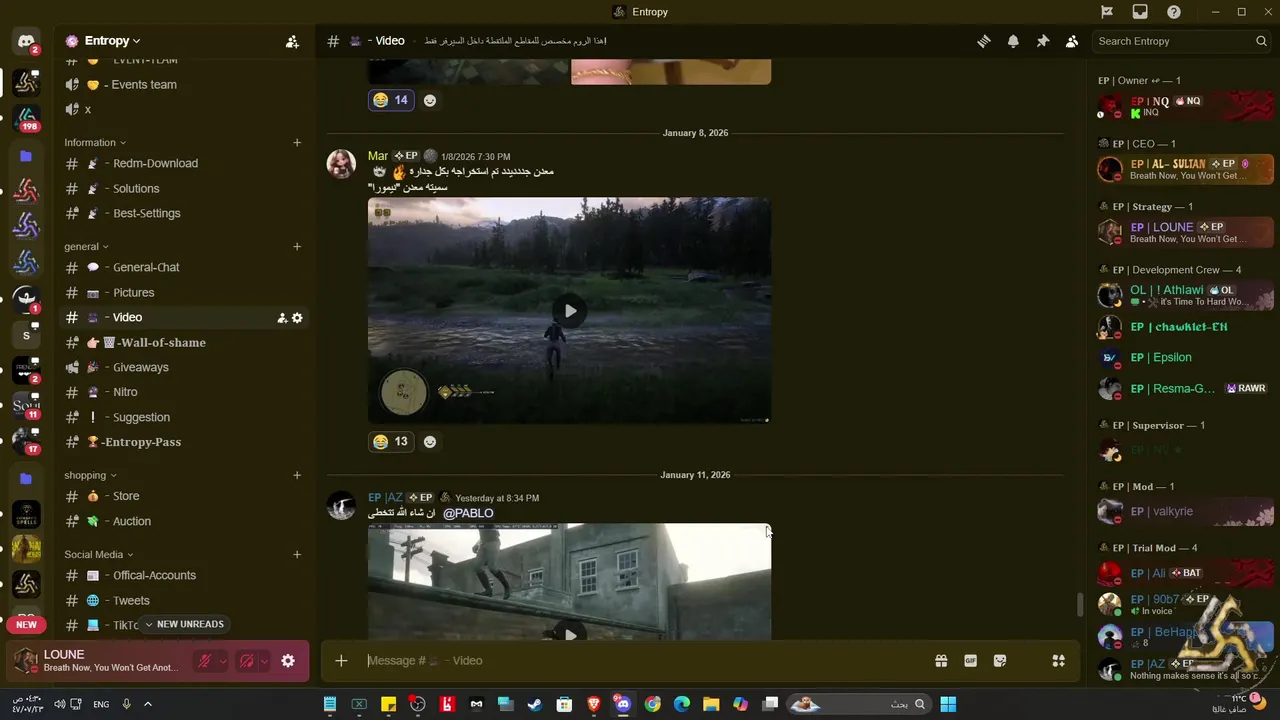Toggle the member list icon
Screen dimensions: 1280x720
(x=1072, y=41)
